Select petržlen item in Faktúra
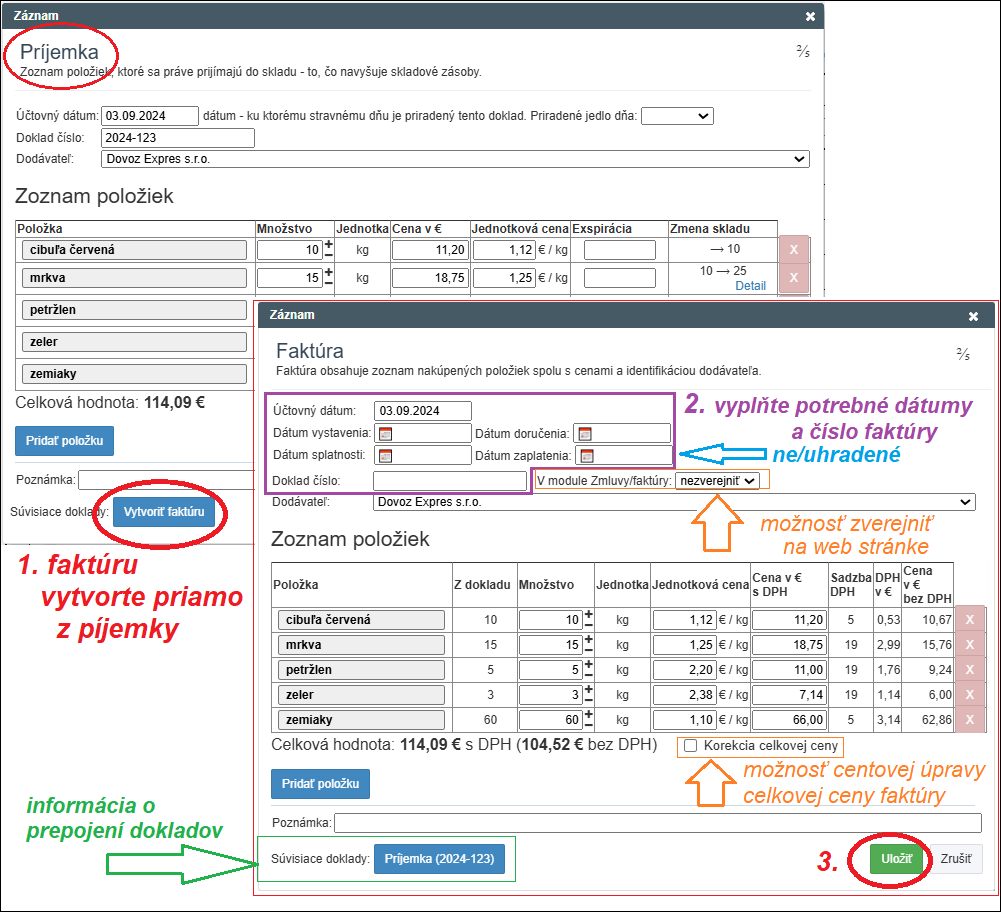The height and width of the screenshot is (912, 1001). [x=361, y=669]
